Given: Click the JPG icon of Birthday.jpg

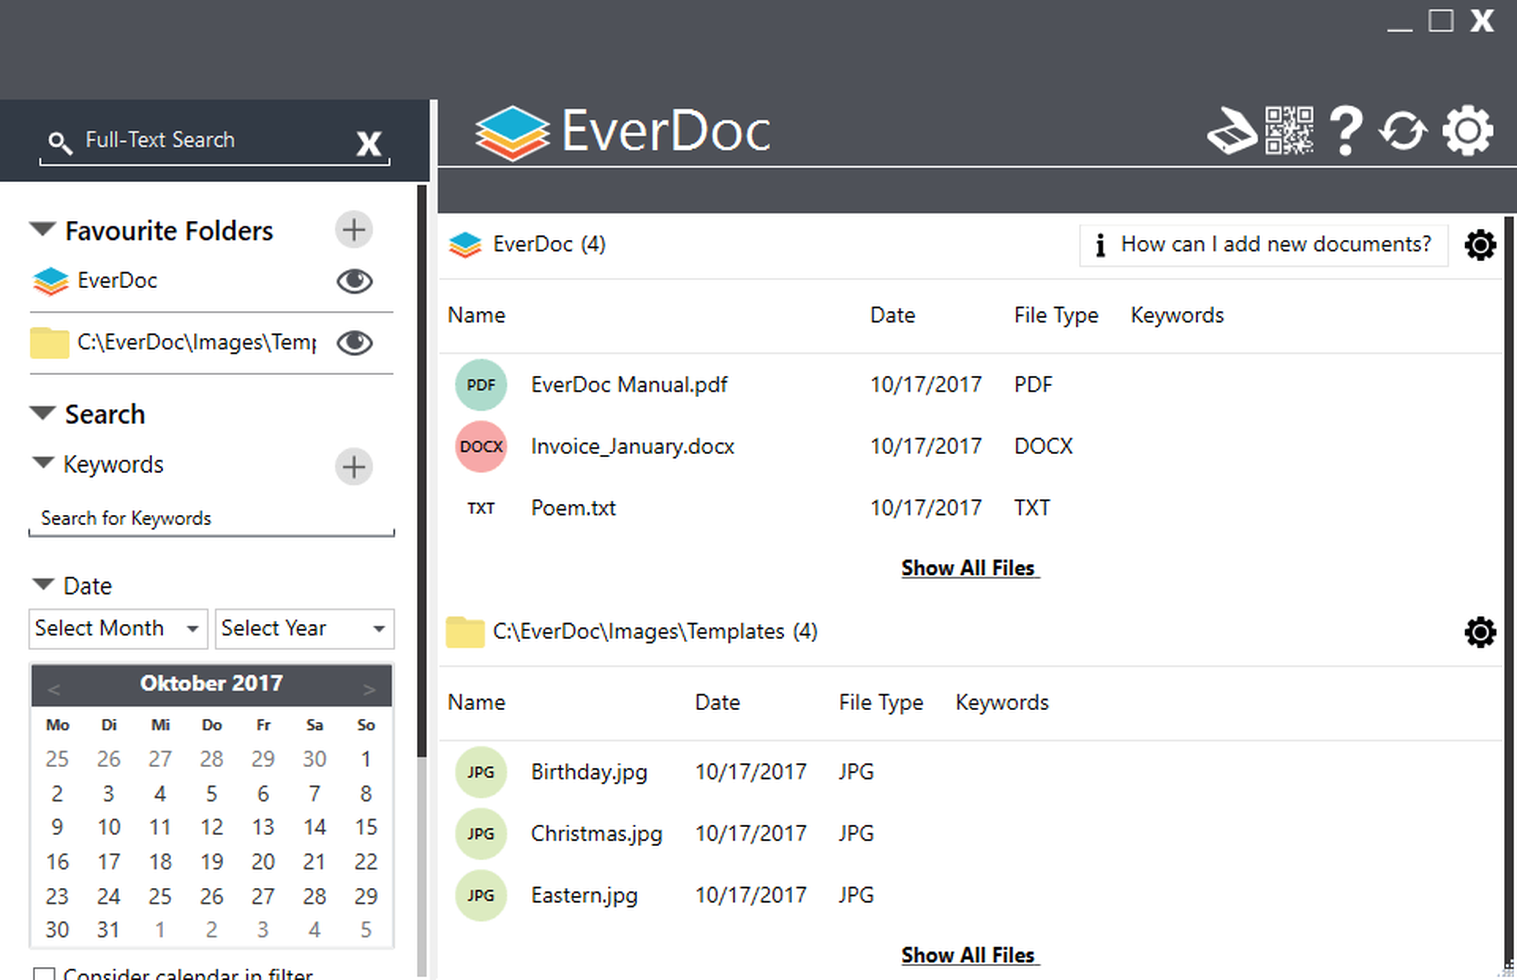Looking at the screenshot, I should [481, 772].
